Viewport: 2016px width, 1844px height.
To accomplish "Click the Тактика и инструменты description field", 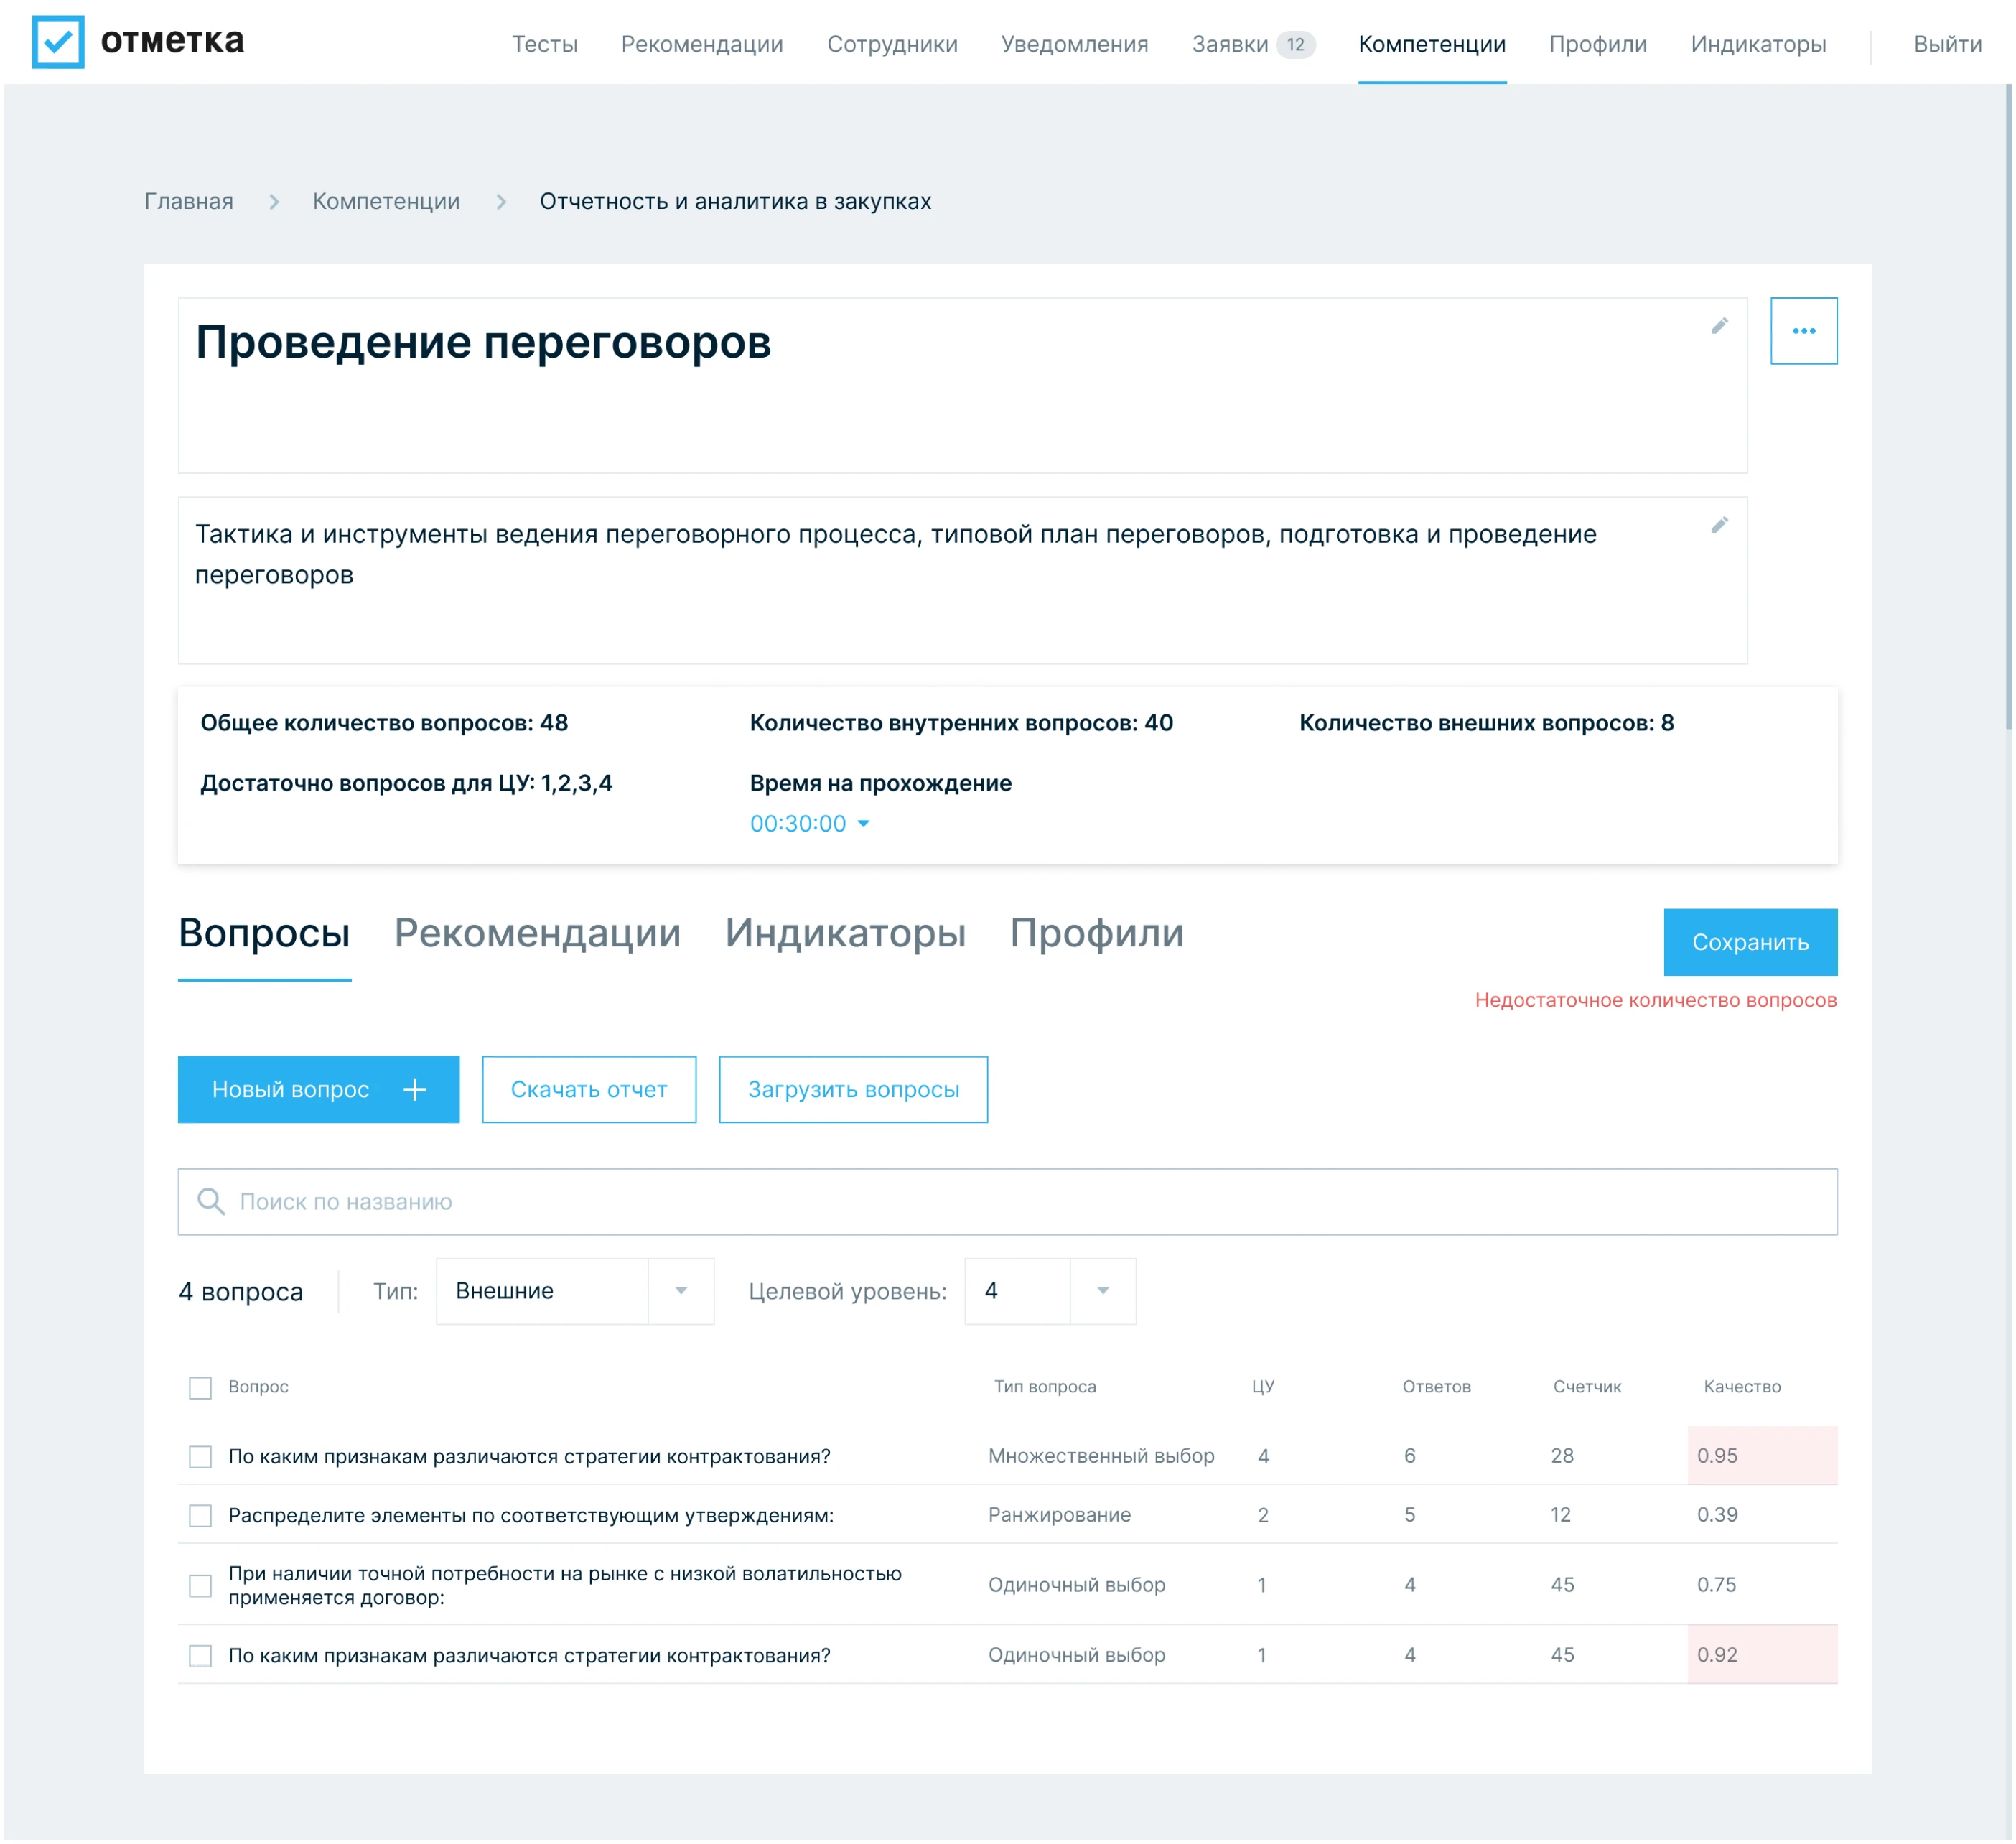I will (962, 580).
